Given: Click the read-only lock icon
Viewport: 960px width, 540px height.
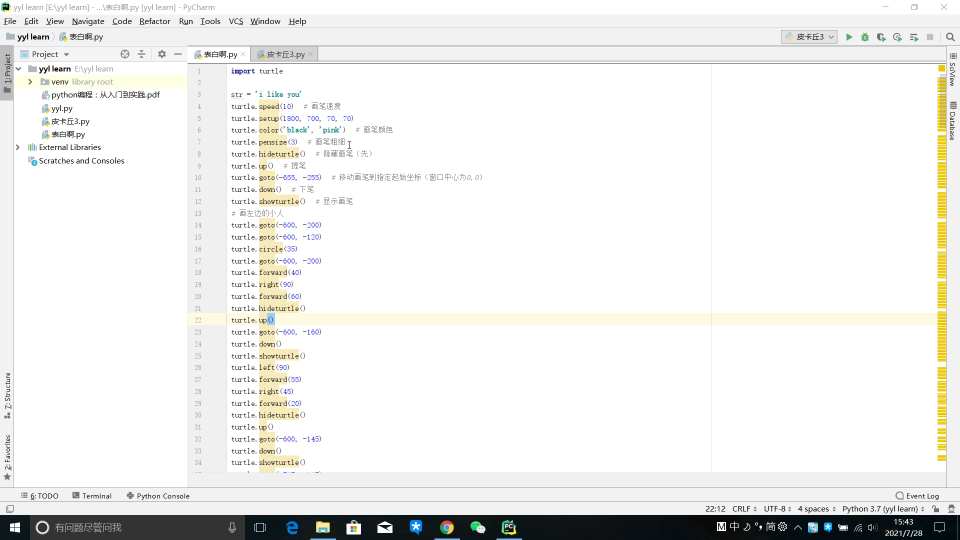Looking at the screenshot, I should click(x=936, y=509).
